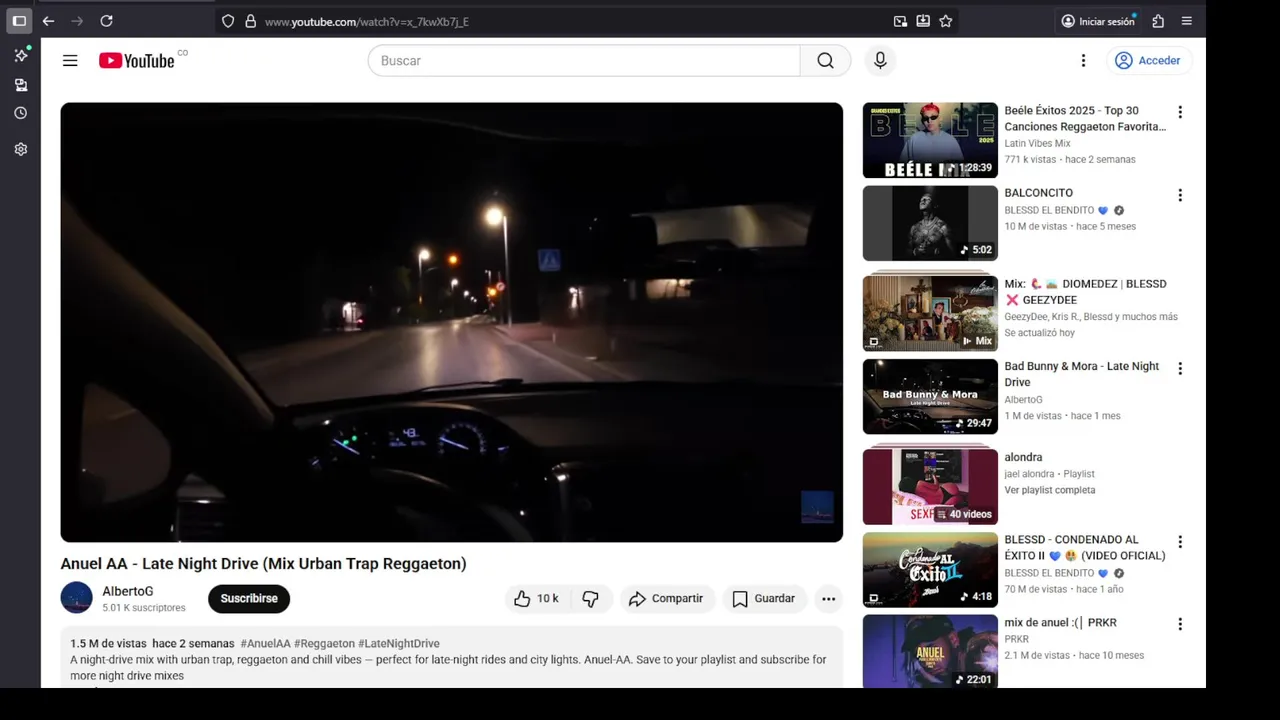Open options for Bad Bunny & Mora video

pyautogui.click(x=1180, y=368)
